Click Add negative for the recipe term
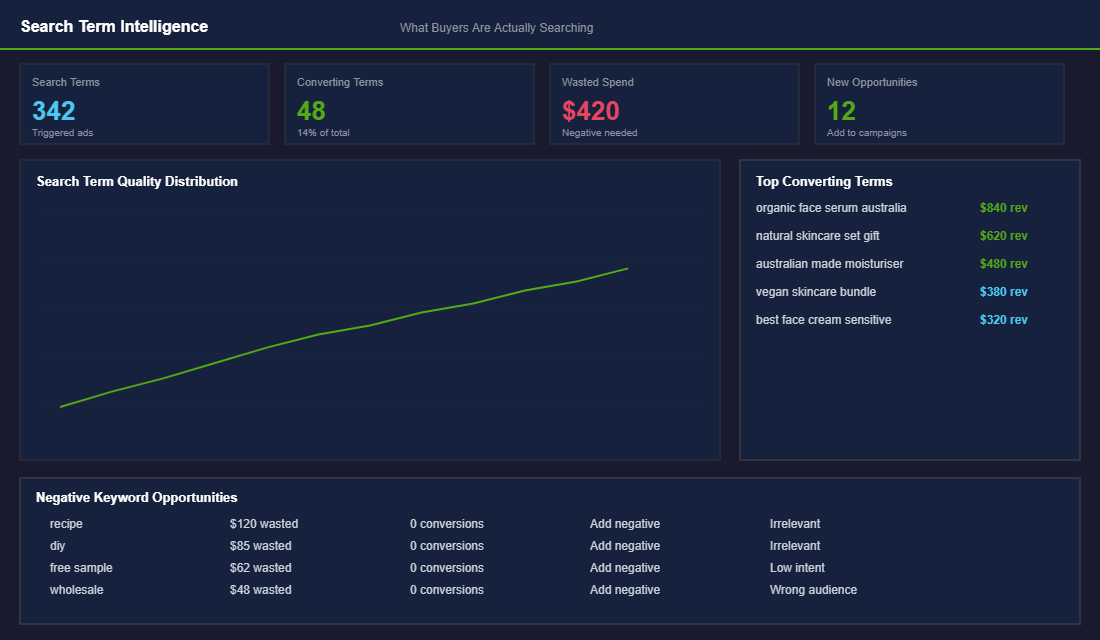This screenshot has width=1100, height=640. 624,523
